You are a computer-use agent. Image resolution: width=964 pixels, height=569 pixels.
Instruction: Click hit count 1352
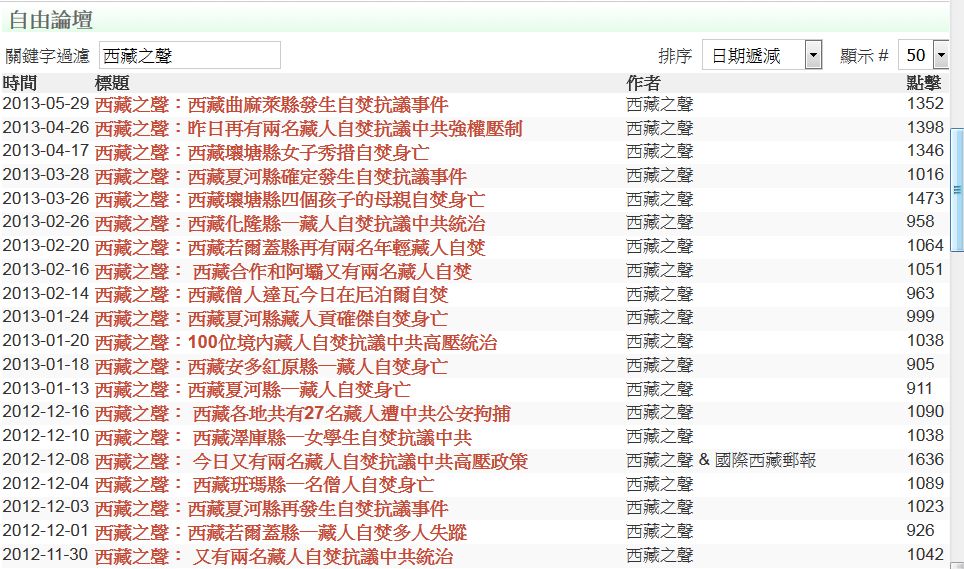pyautogui.click(x=925, y=104)
